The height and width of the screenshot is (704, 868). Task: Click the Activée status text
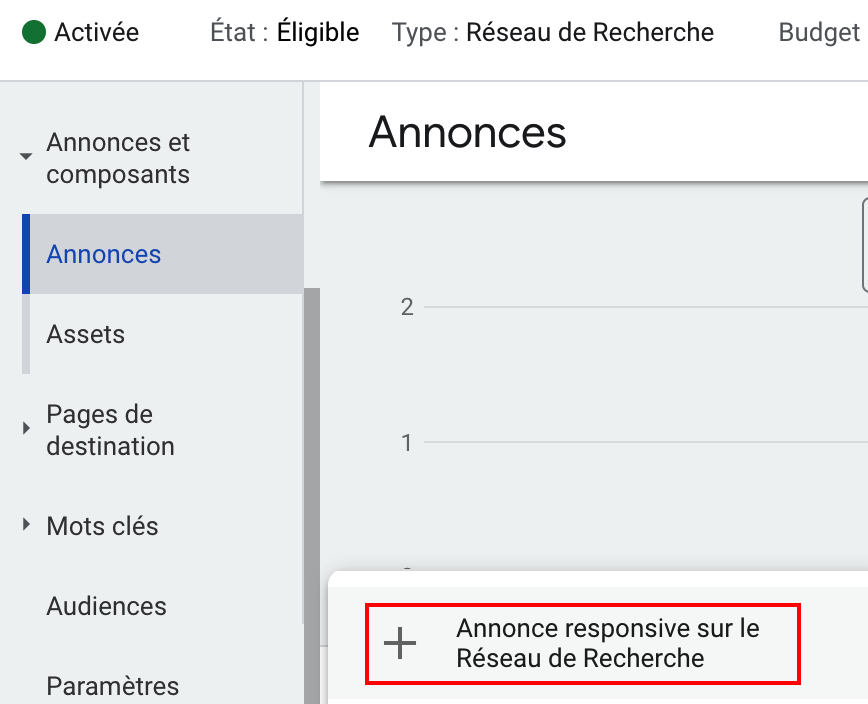tap(97, 33)
